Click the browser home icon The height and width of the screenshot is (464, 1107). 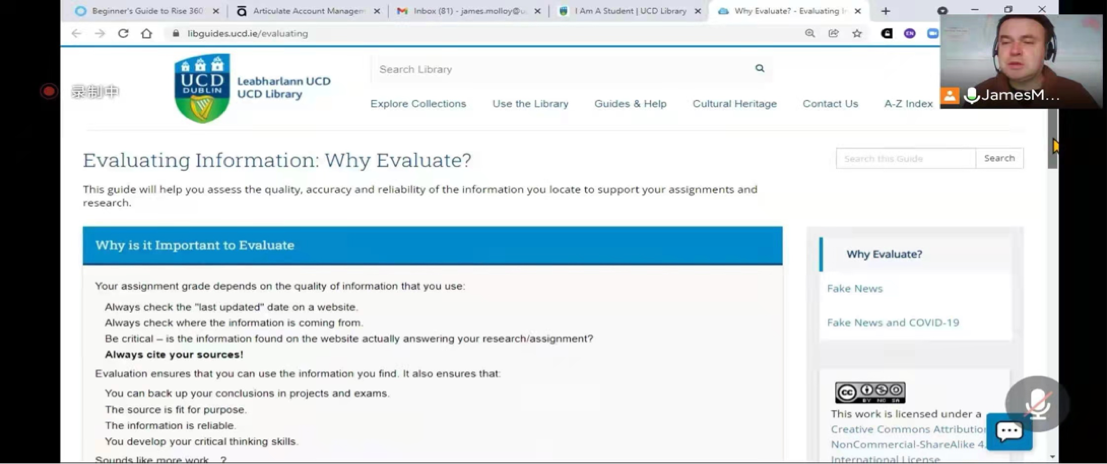click(x=146, y=33)
